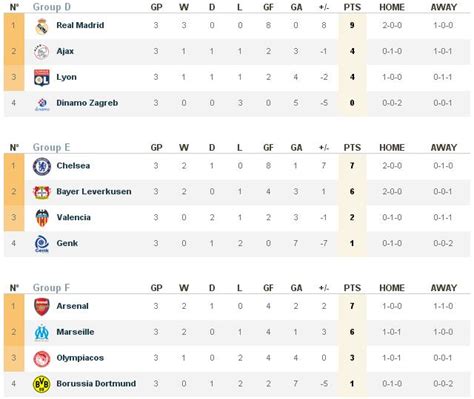Open the Real Madrid team link

pyautogui.click(x=80, y=25)
